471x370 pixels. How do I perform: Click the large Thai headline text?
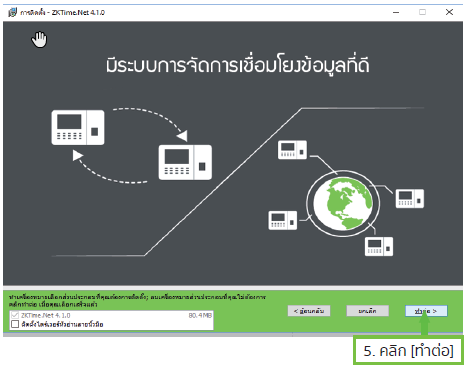pos(237,65)
